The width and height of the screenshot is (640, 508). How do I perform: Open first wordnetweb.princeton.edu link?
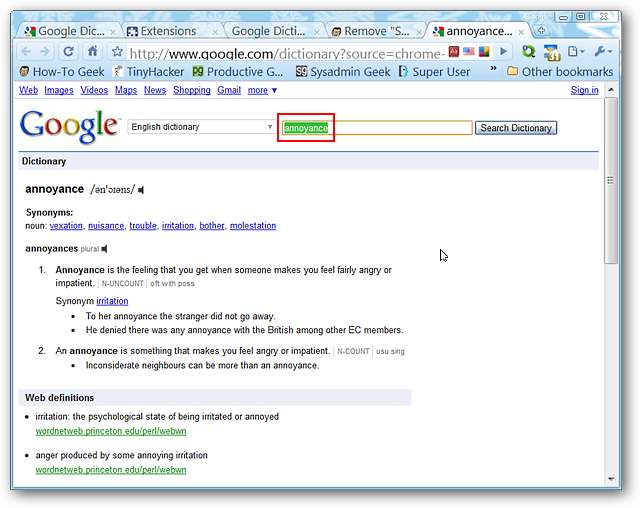pyautogui.click(x=111, y=431)
